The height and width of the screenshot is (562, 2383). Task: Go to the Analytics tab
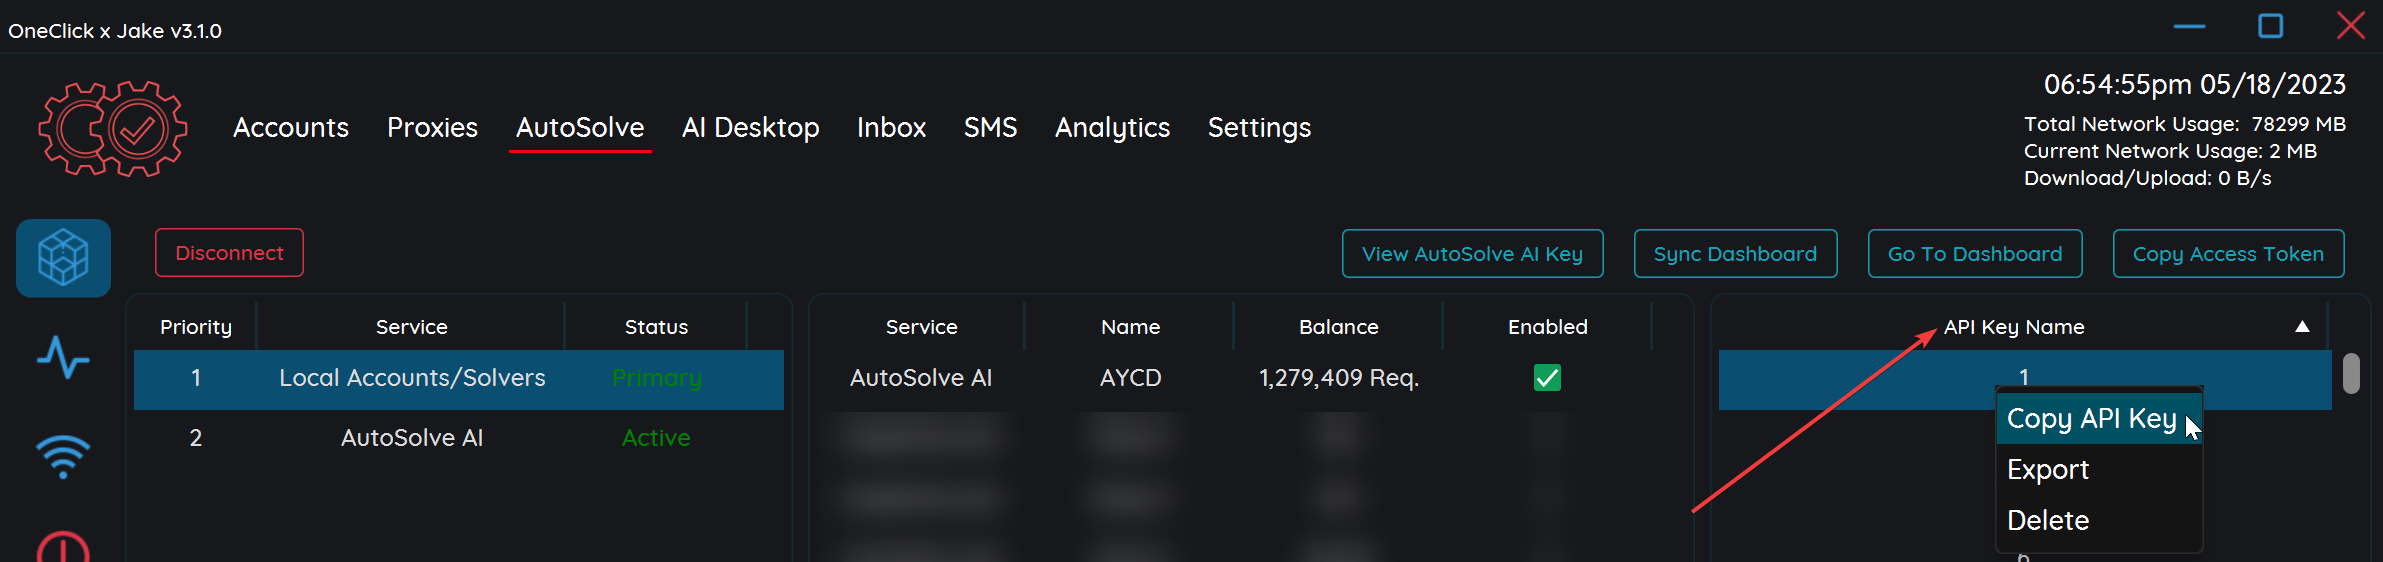click(1112, 128)
